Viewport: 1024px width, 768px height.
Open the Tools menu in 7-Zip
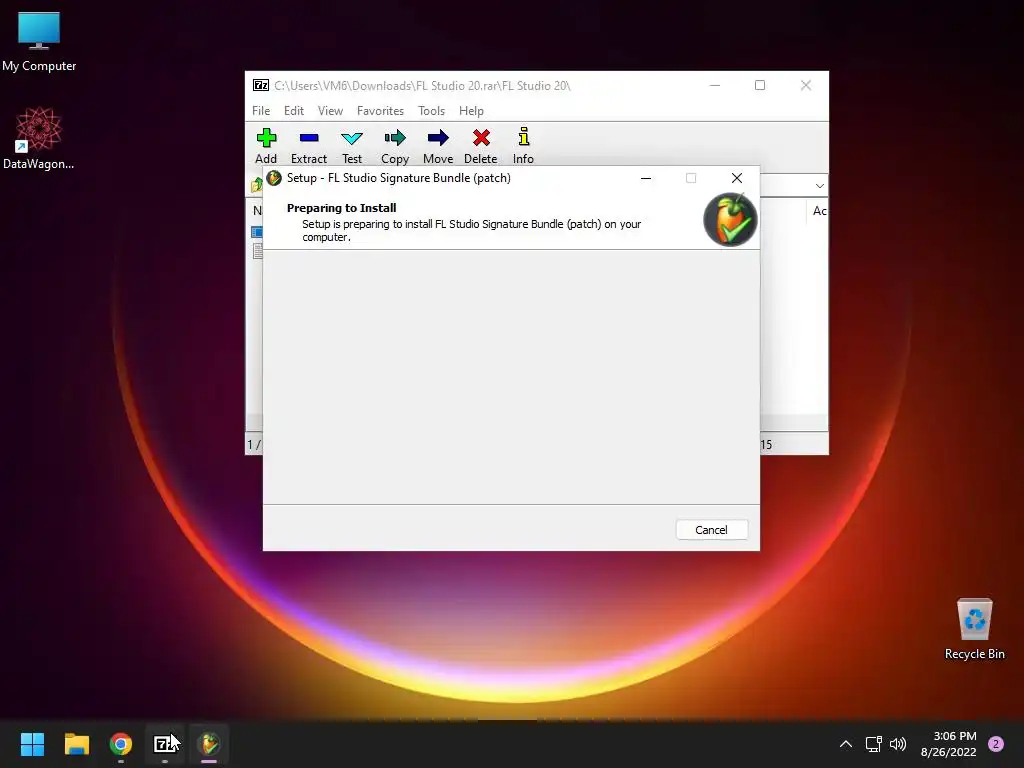[x=431, y=111]
